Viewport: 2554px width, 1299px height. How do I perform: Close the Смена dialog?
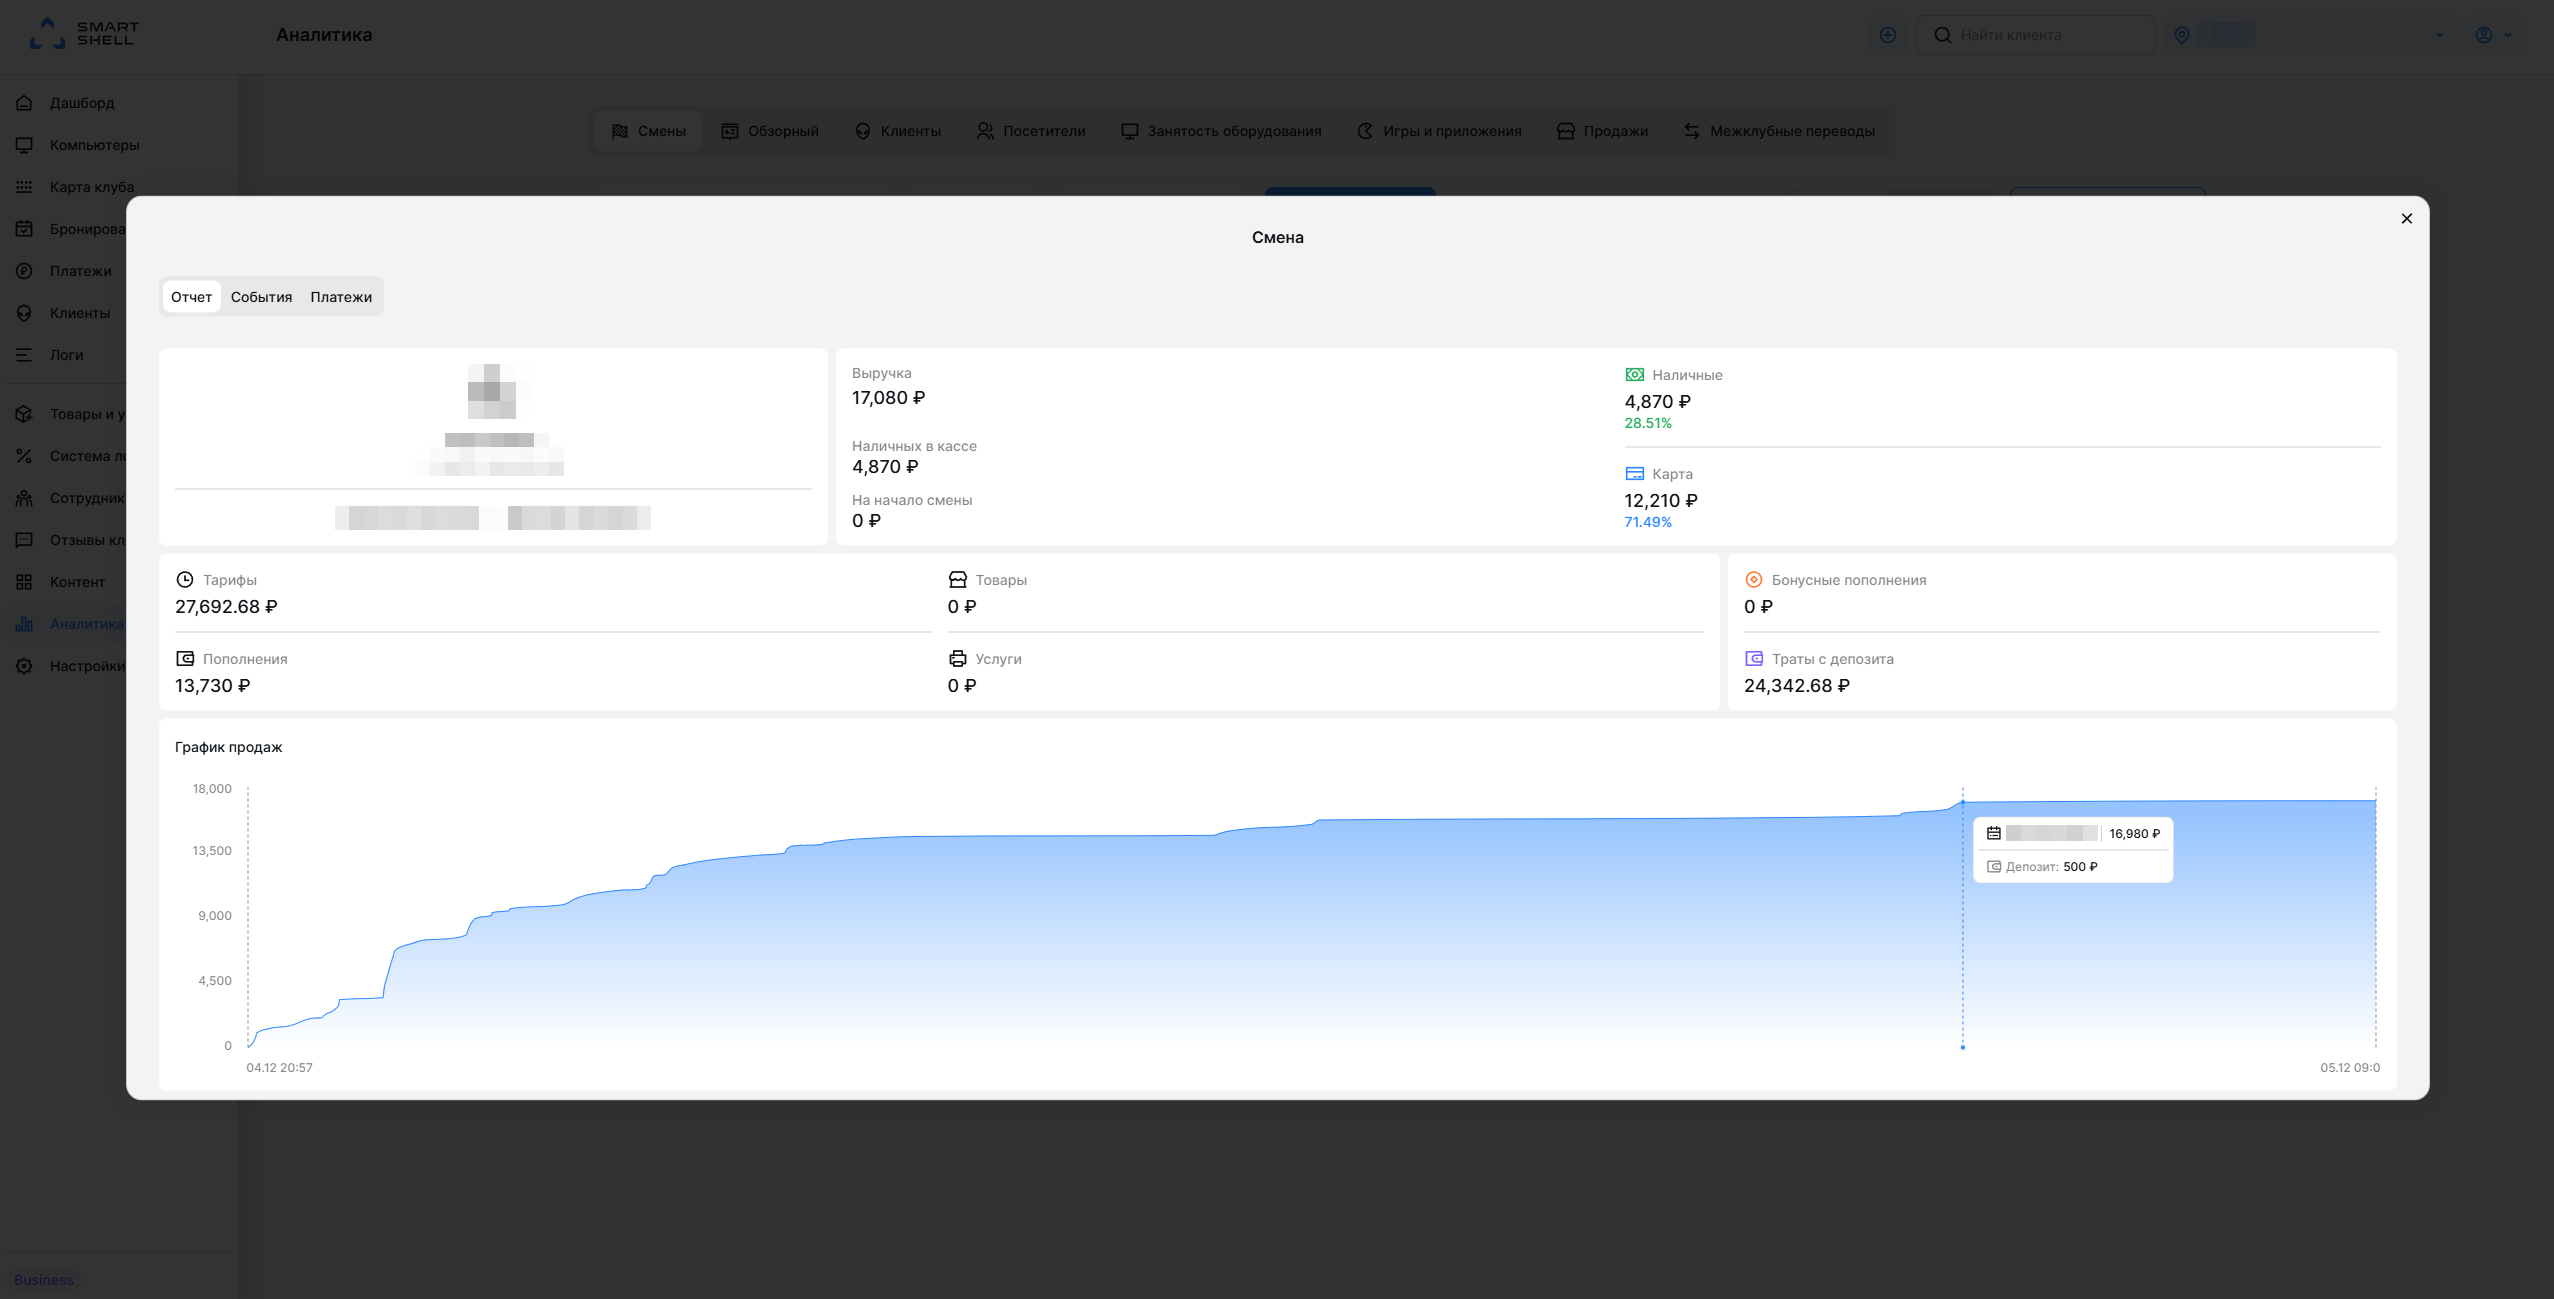click(2406, 219)
